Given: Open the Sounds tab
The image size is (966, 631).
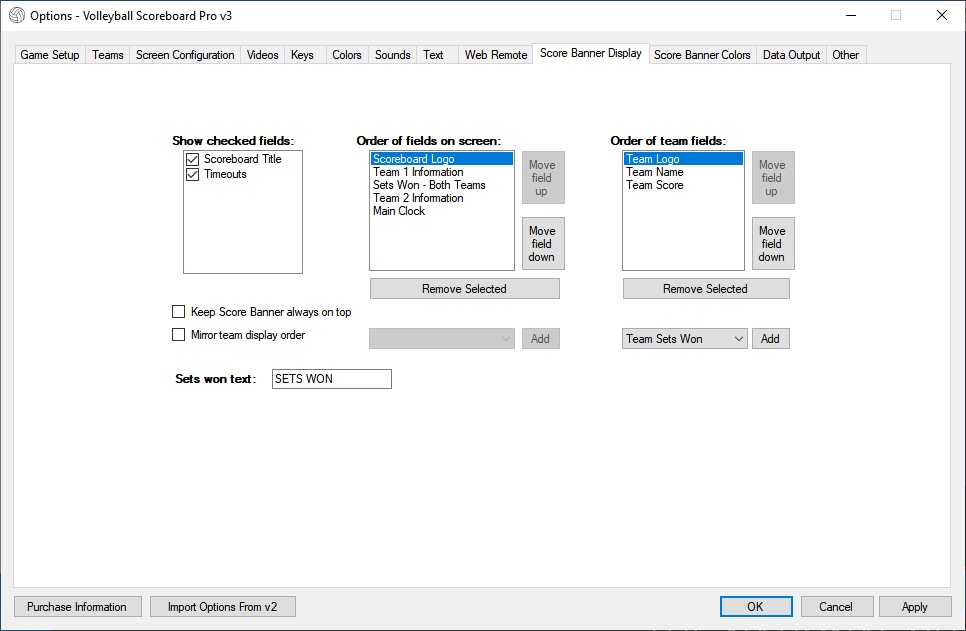Looking at the screenshot, I should point(392,55).
